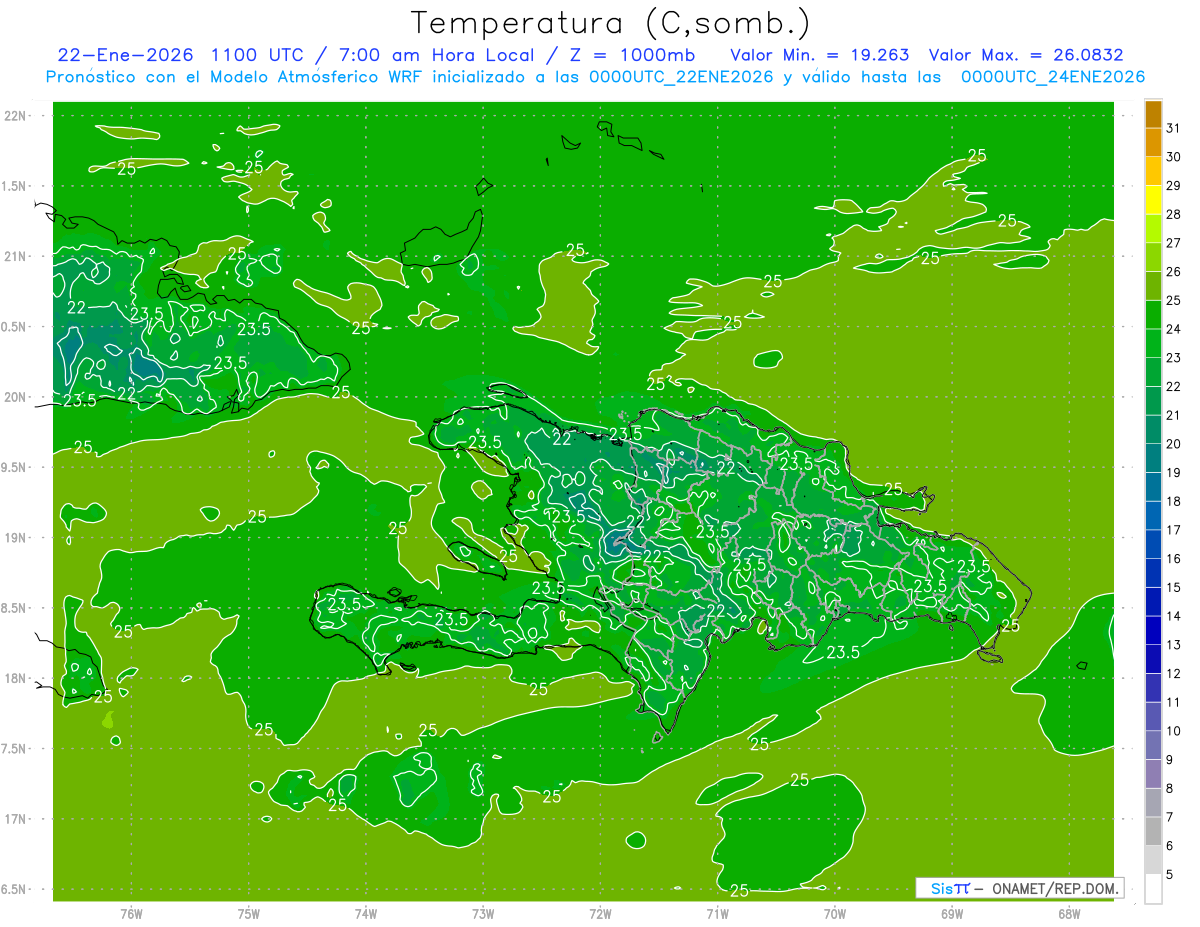The height and width of the screenshot is (927, 1200).
Task: Click the 22N latitude axis label
Action: tap(15, 116)
